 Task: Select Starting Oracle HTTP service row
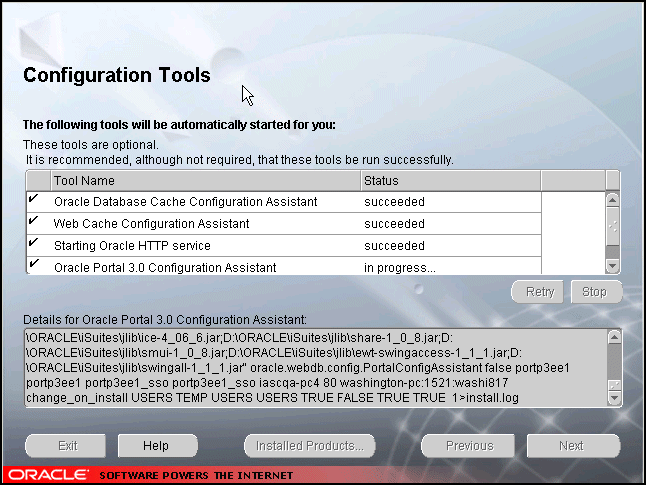(284, 246)
